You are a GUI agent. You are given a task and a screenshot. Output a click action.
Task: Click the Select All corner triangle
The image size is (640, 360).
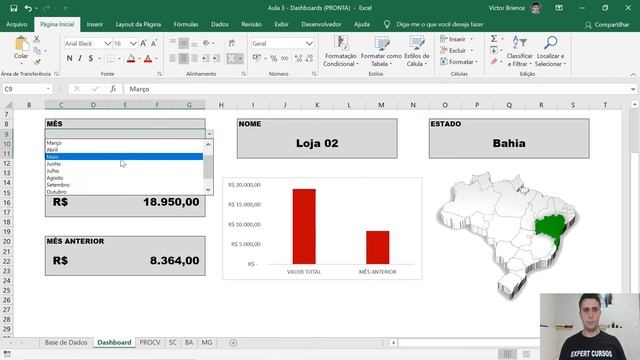tap(9, 105)
